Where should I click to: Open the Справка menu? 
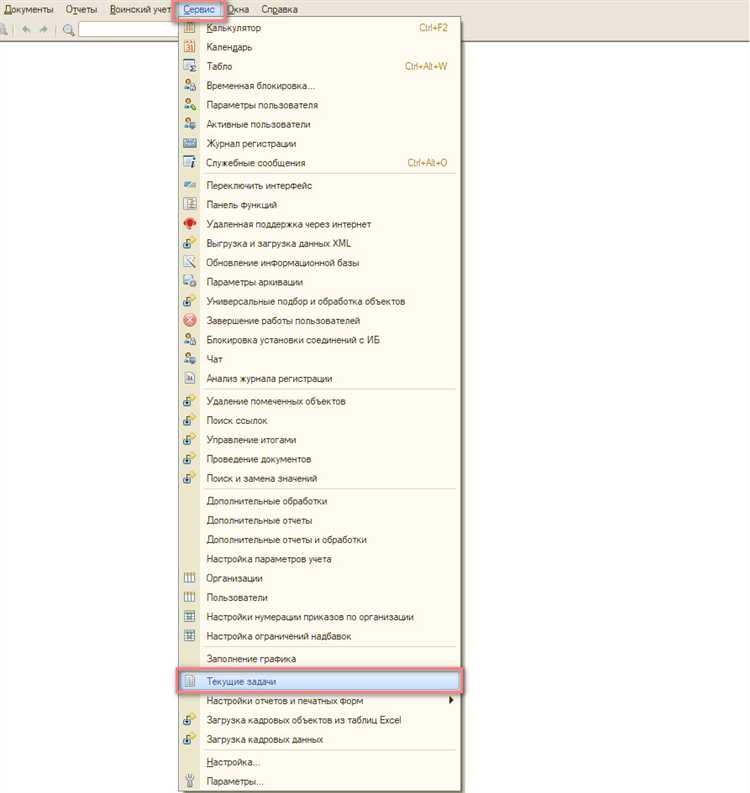279,10
